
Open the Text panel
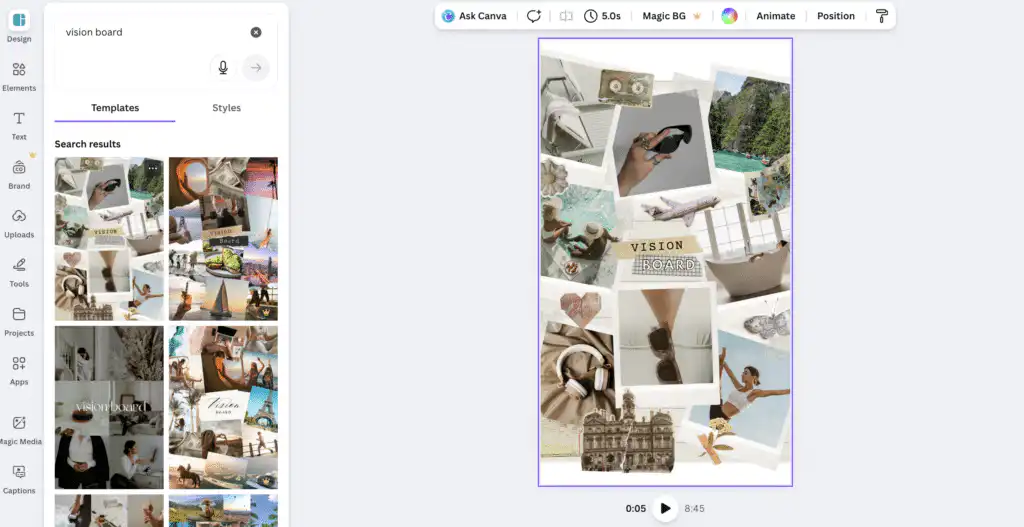[x=19, y=125]
